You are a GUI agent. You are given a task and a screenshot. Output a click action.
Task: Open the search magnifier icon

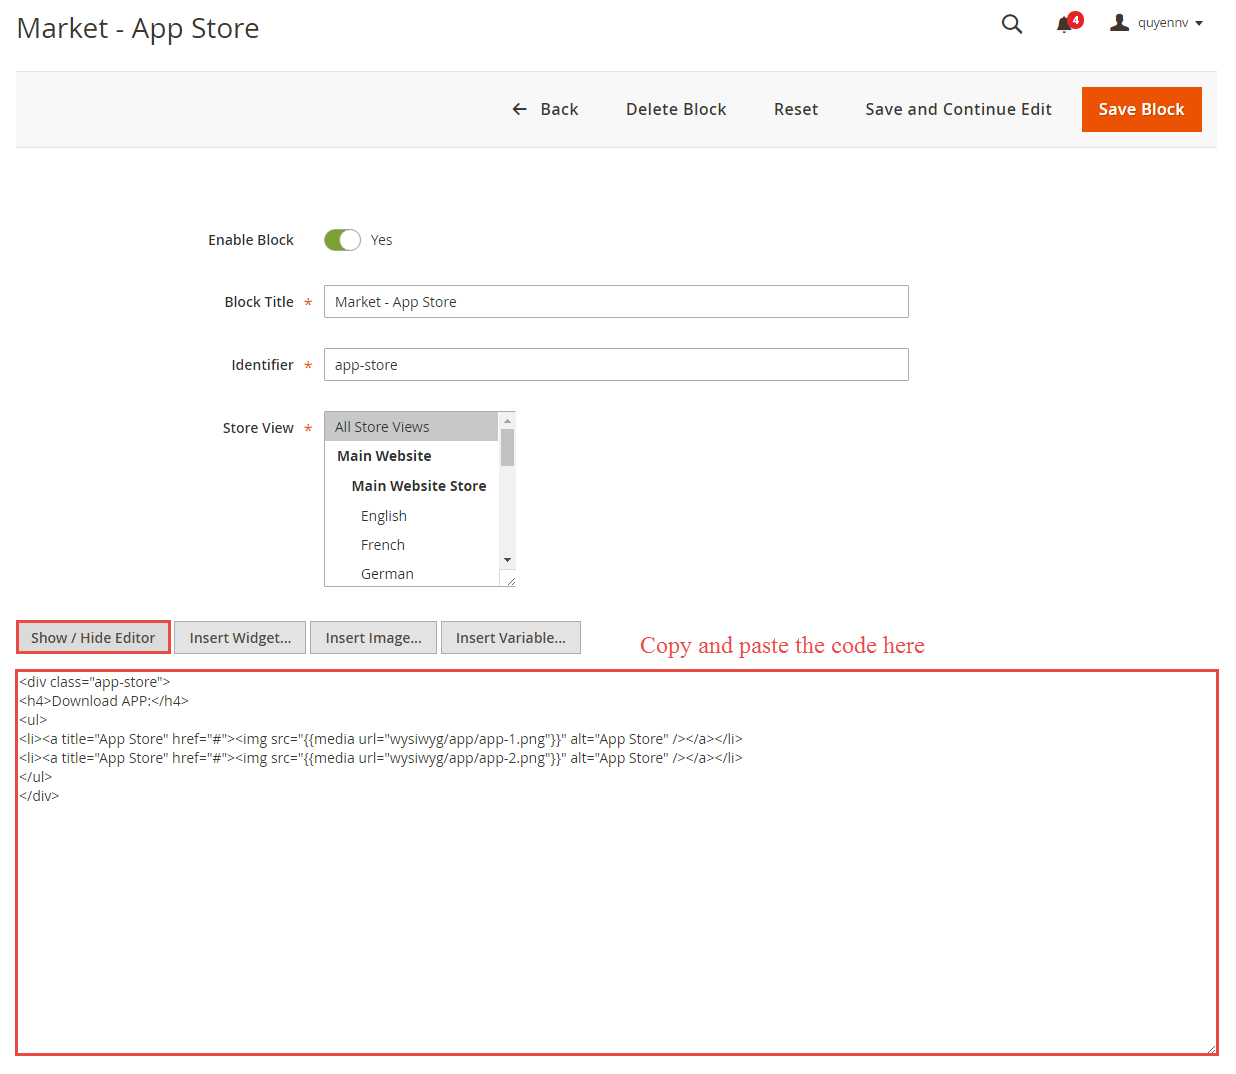1011,24
